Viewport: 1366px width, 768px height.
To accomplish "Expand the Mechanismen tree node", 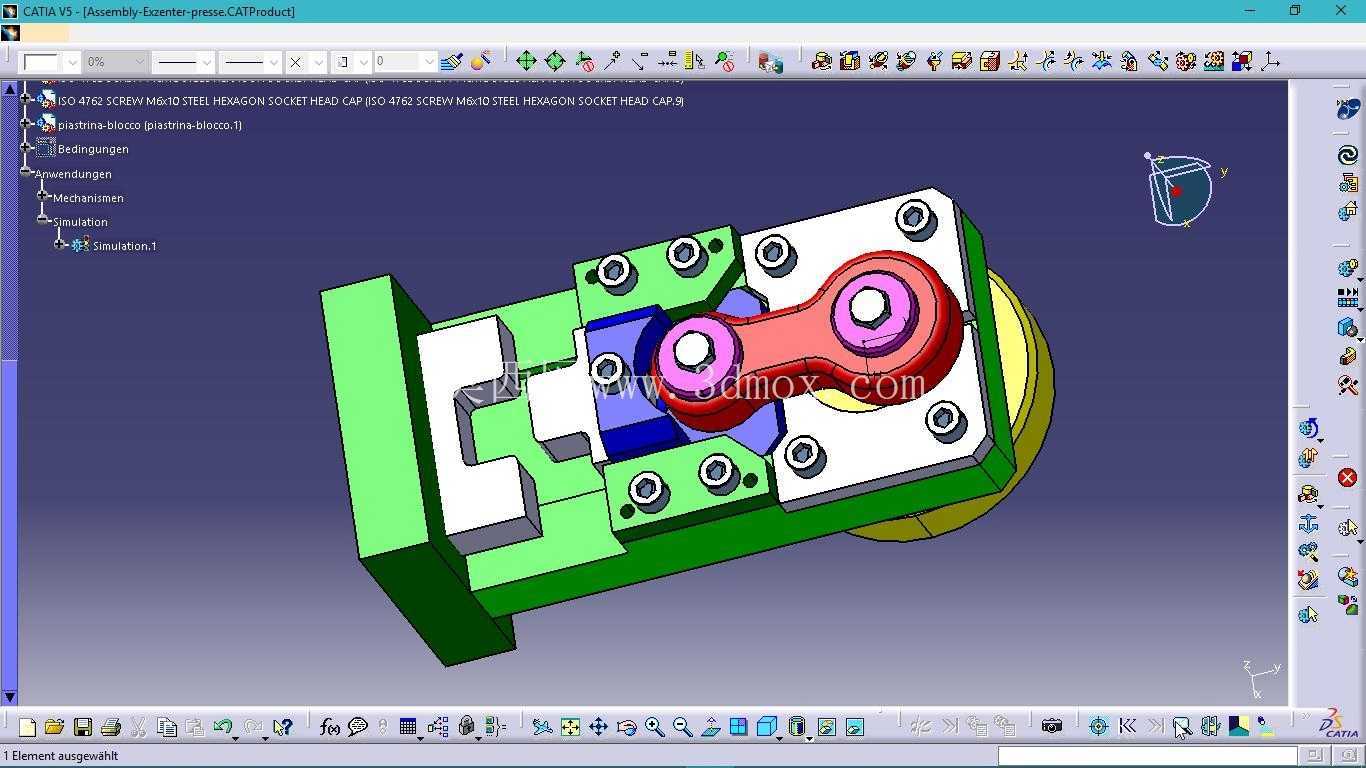I will coord(43,196).
